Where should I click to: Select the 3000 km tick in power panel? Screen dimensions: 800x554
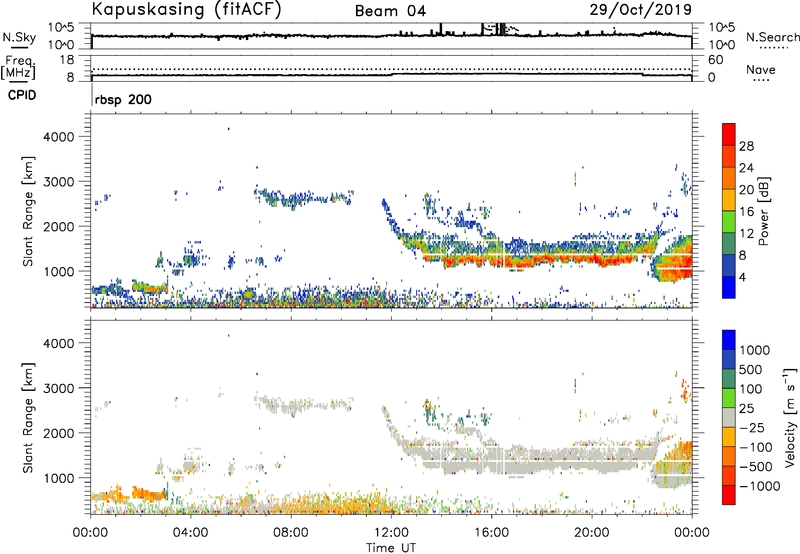[58, 182]
